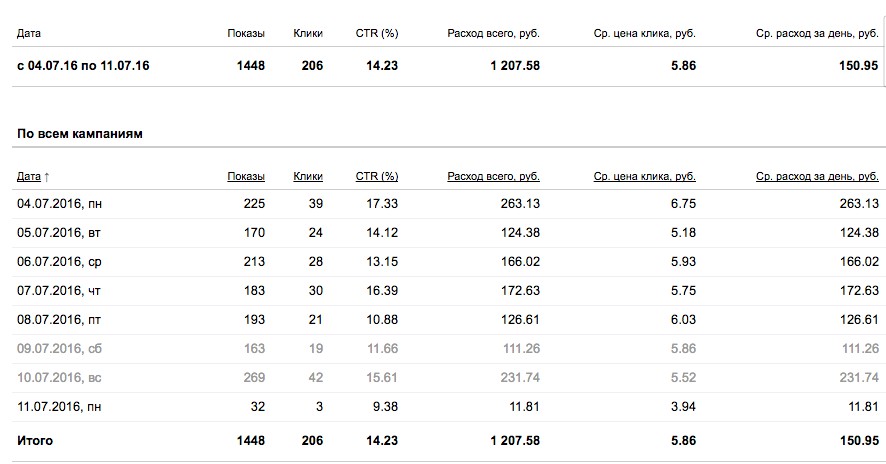The image size is (886, 464).
Task: Click total spend 1 207.58 in Итого row
Action: (x=509, y=440)
